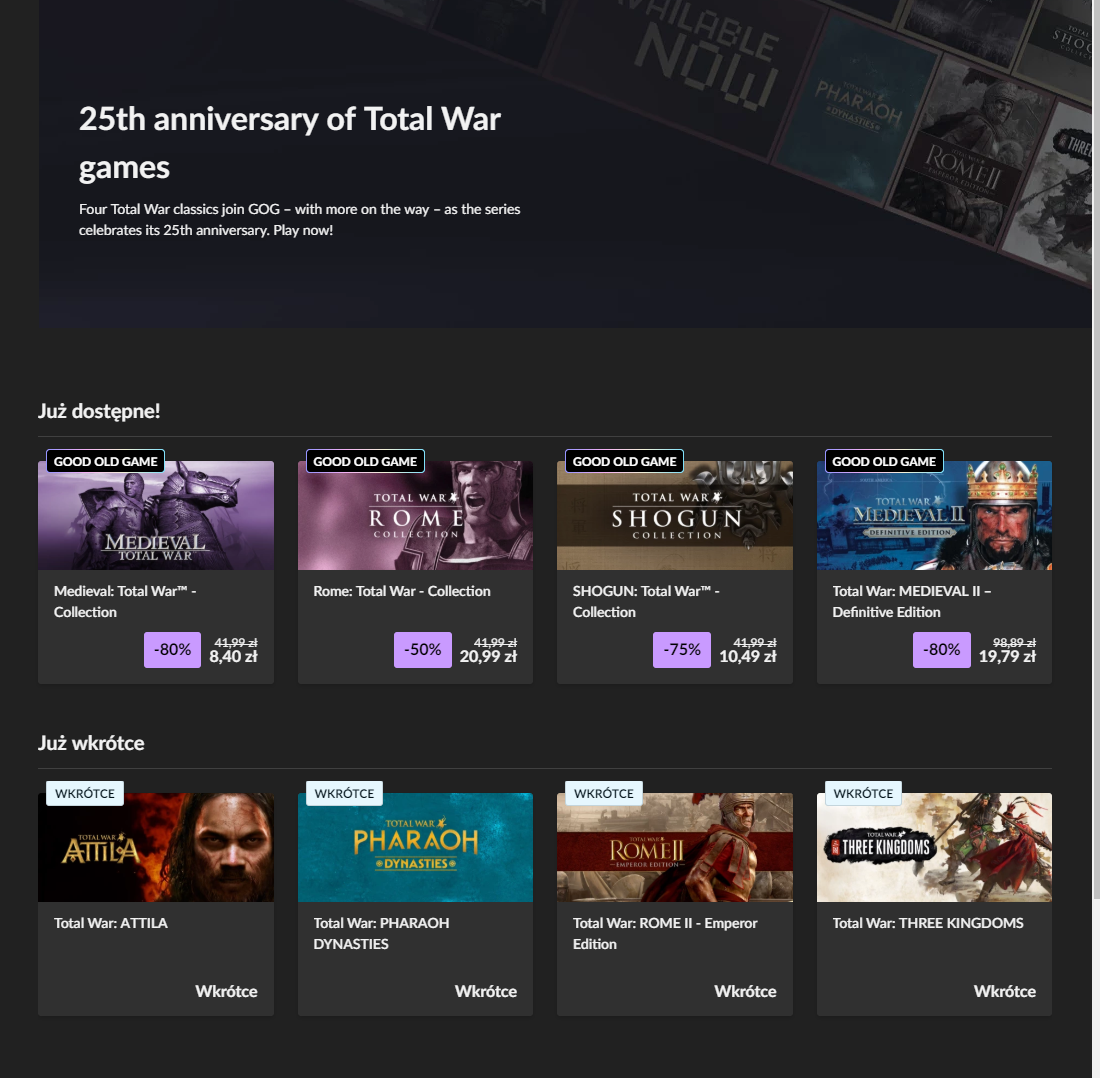Open the Medieval: Total War Collection cover image
This screenshot has height=1078, width=1100.
[x=156, y=515]
